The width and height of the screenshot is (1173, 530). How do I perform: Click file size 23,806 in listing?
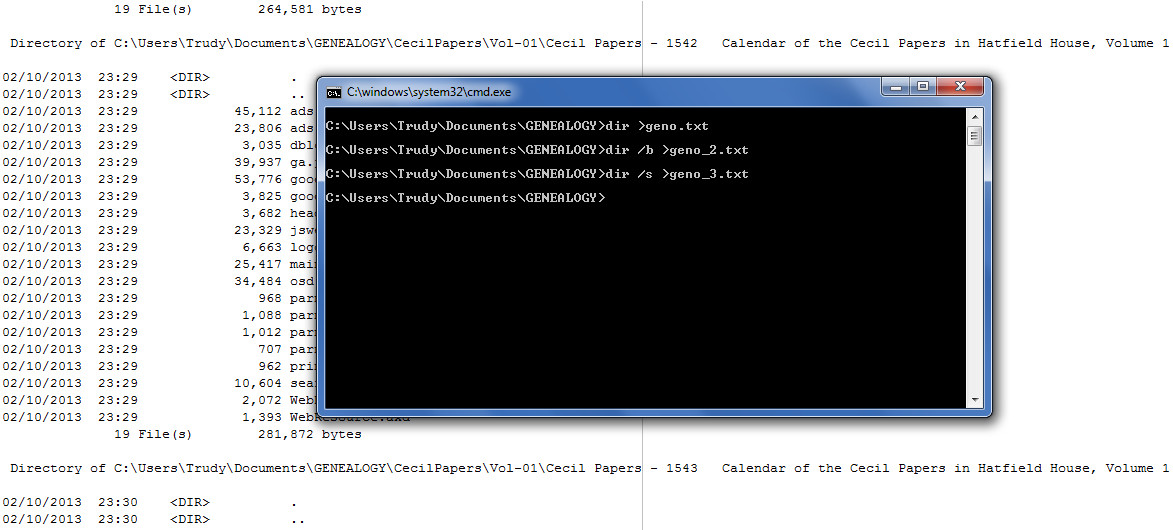[258, 128]
